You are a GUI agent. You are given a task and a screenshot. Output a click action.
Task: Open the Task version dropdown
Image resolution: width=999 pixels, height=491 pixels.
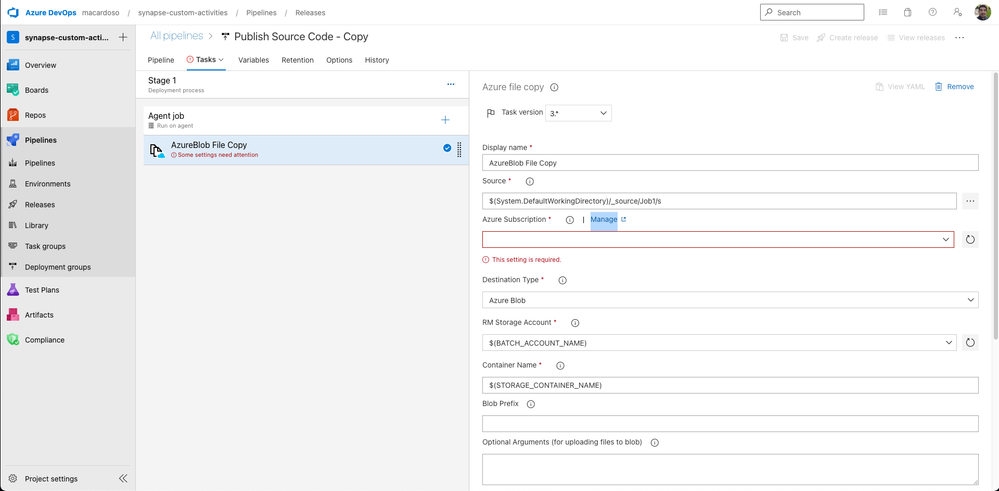click(x=579, y=113)
